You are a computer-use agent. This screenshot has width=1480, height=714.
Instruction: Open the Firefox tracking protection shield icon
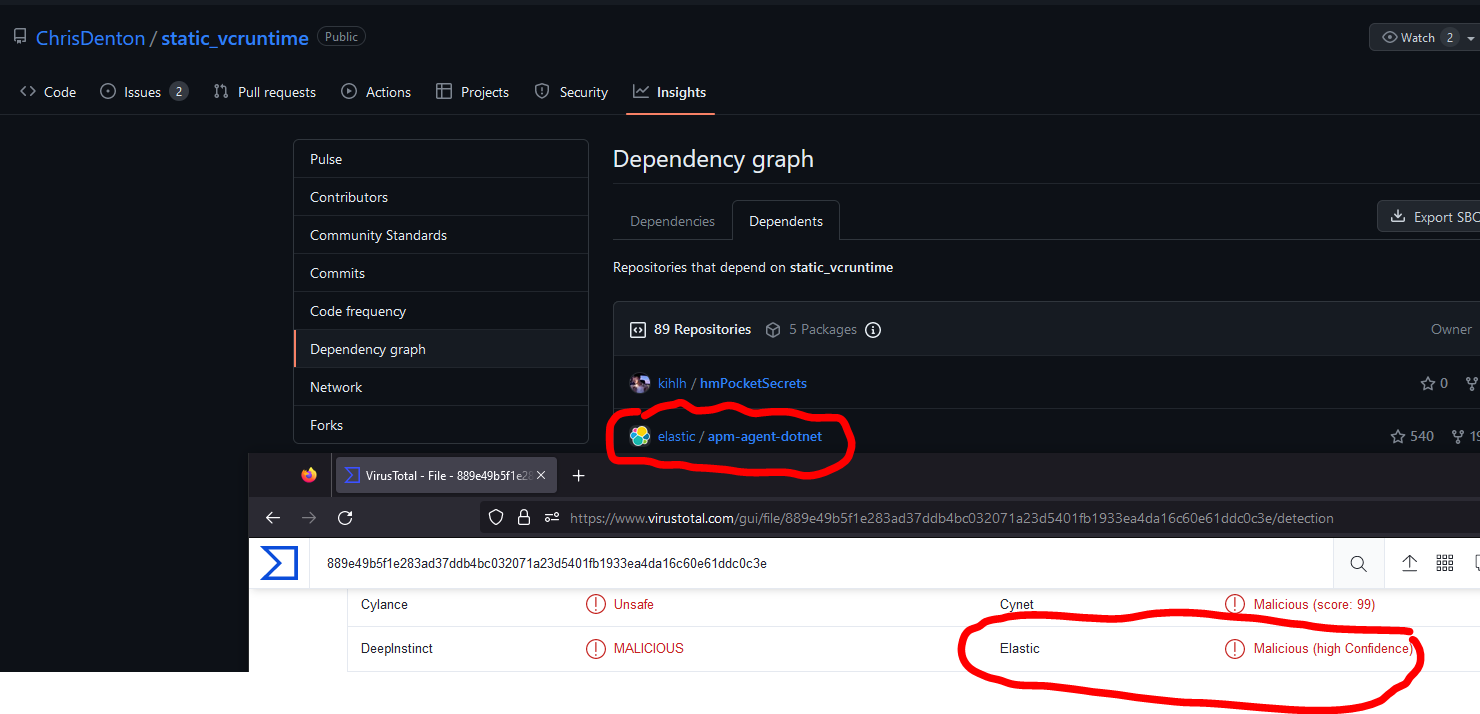496,518
